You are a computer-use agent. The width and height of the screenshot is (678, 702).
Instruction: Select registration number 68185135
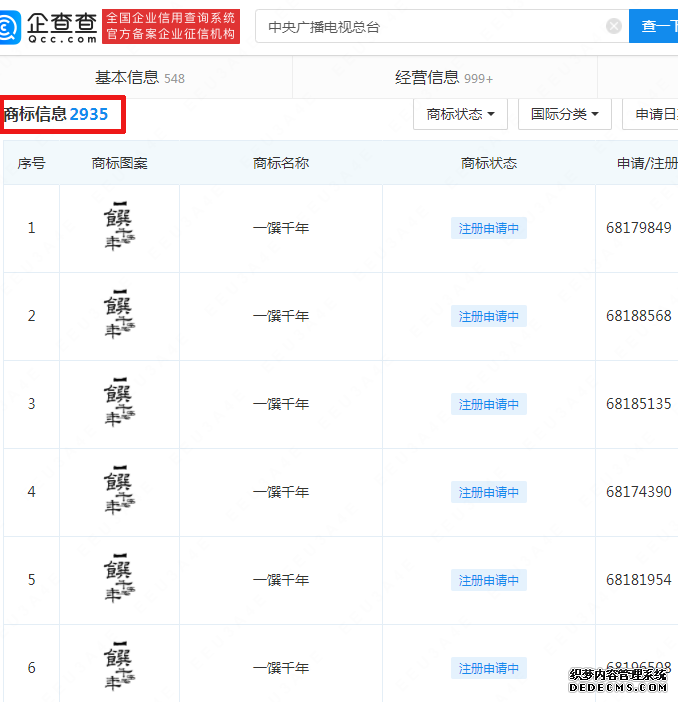[639, 404]
